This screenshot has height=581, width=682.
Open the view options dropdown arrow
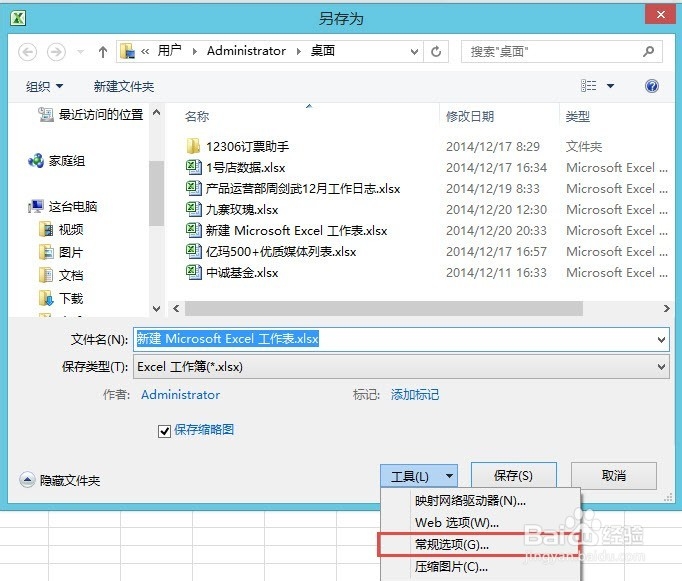[x=610, y=86]
